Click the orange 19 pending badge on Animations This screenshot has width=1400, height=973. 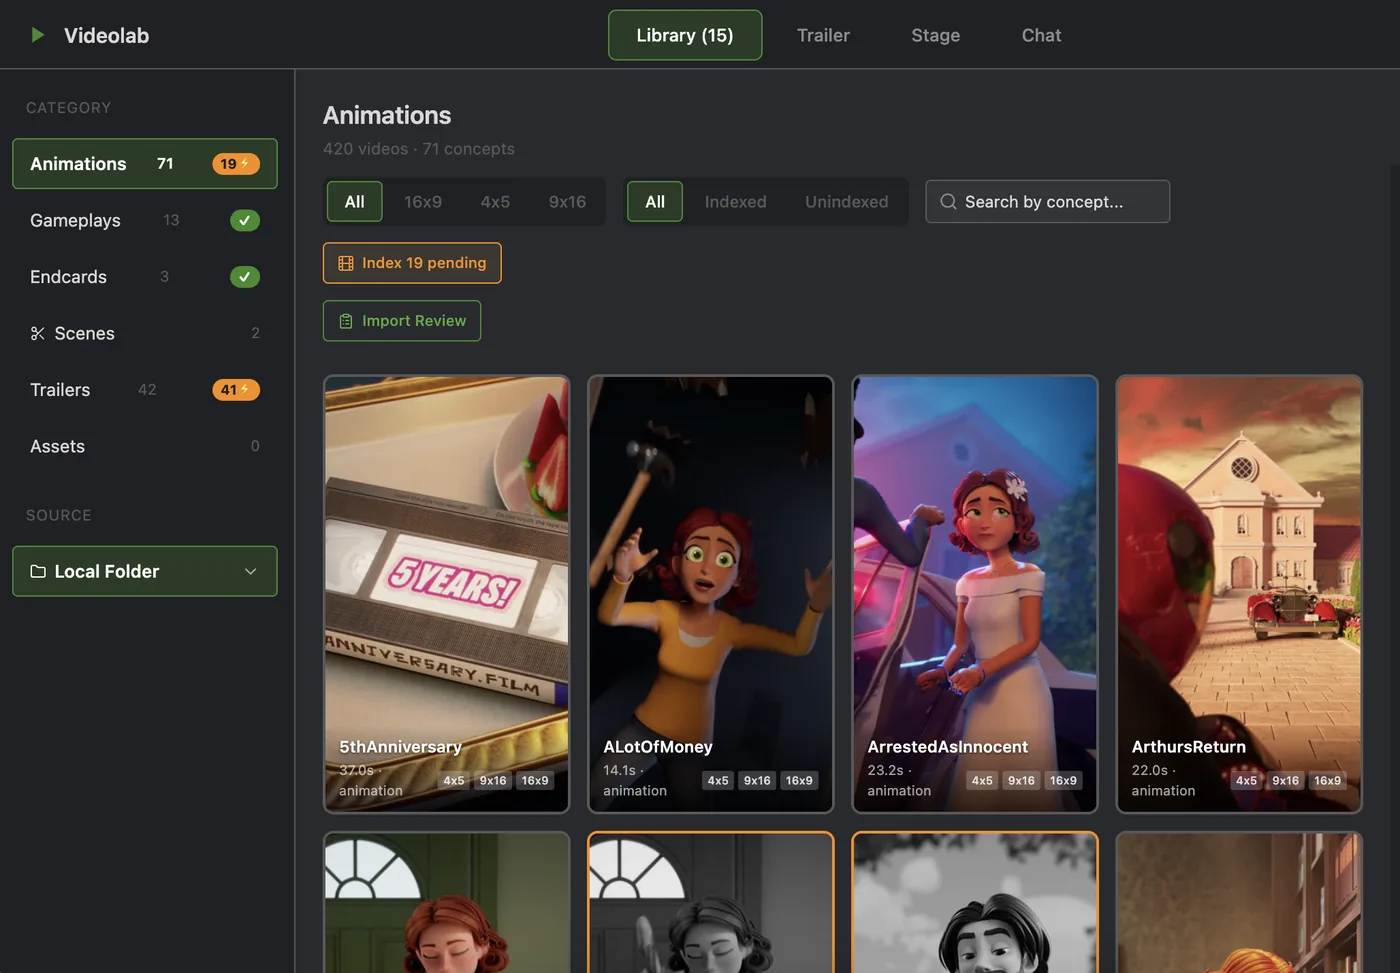coord(236,164)
